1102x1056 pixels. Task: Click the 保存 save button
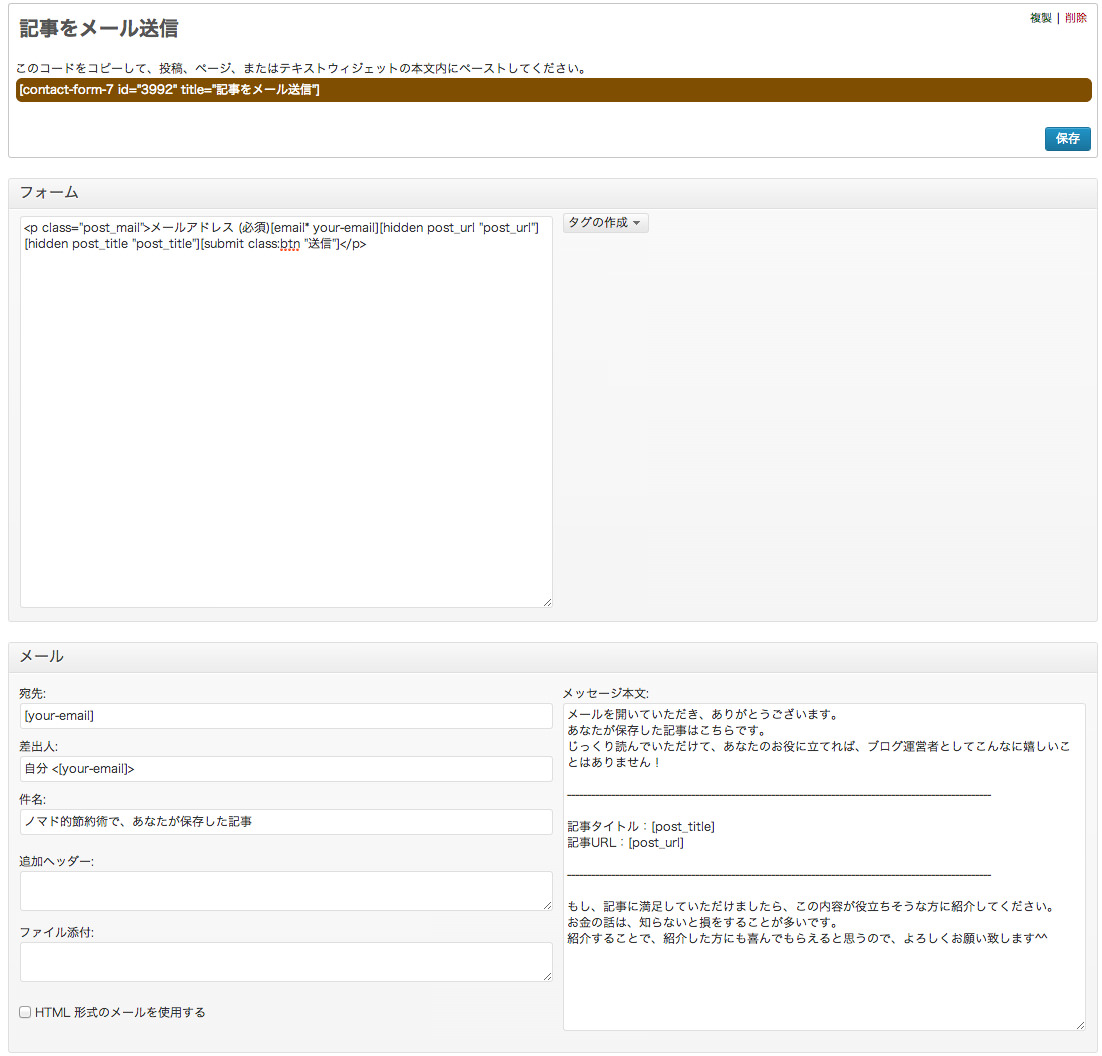pos(1067,139)
